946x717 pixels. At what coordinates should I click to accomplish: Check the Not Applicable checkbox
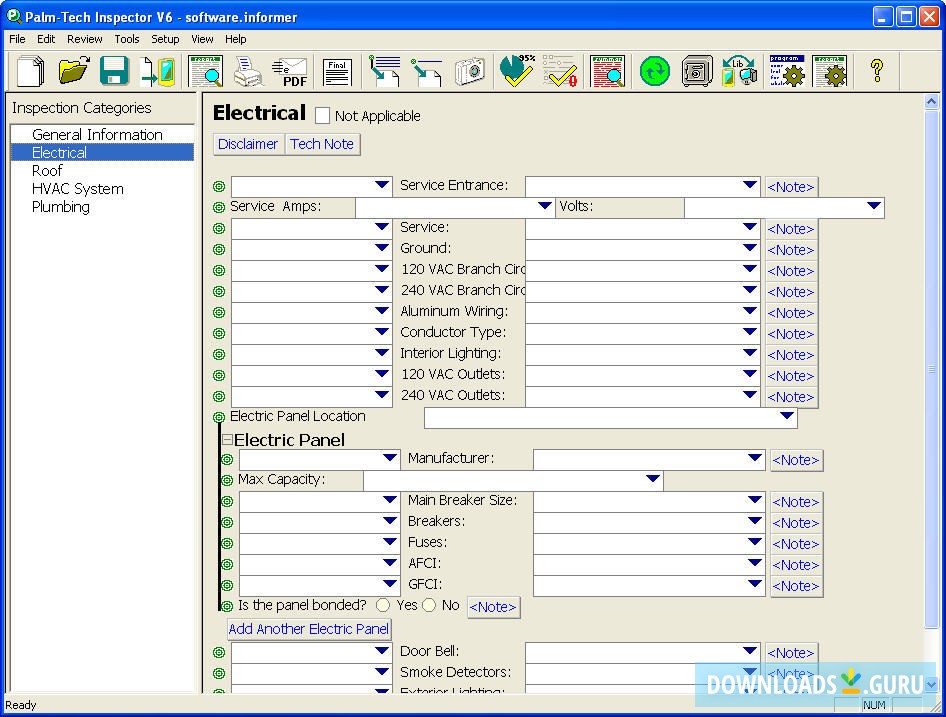[322, 116]
